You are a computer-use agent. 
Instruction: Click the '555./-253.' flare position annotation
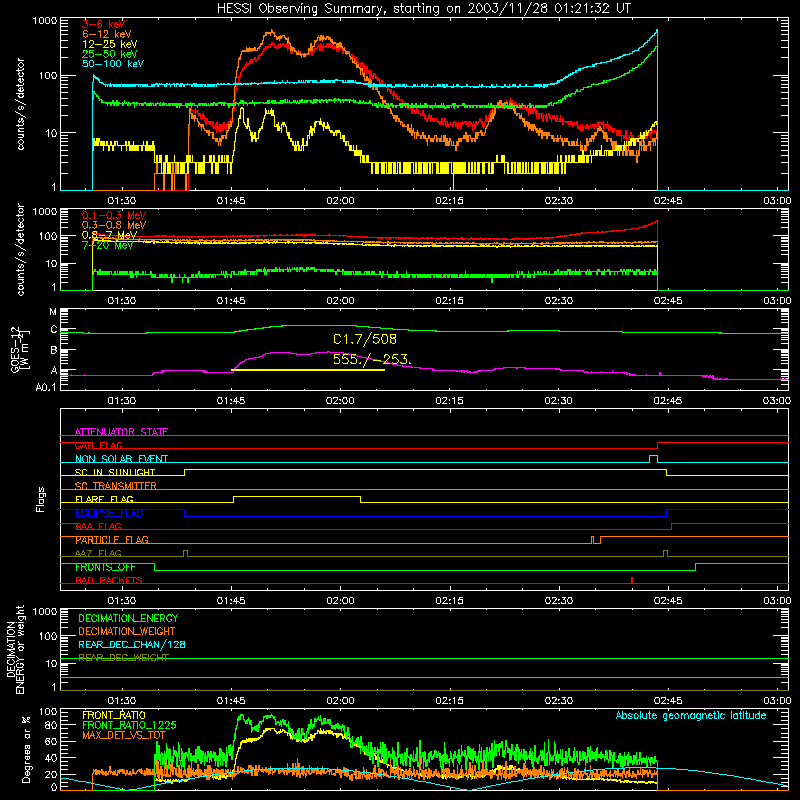[371, 359]
